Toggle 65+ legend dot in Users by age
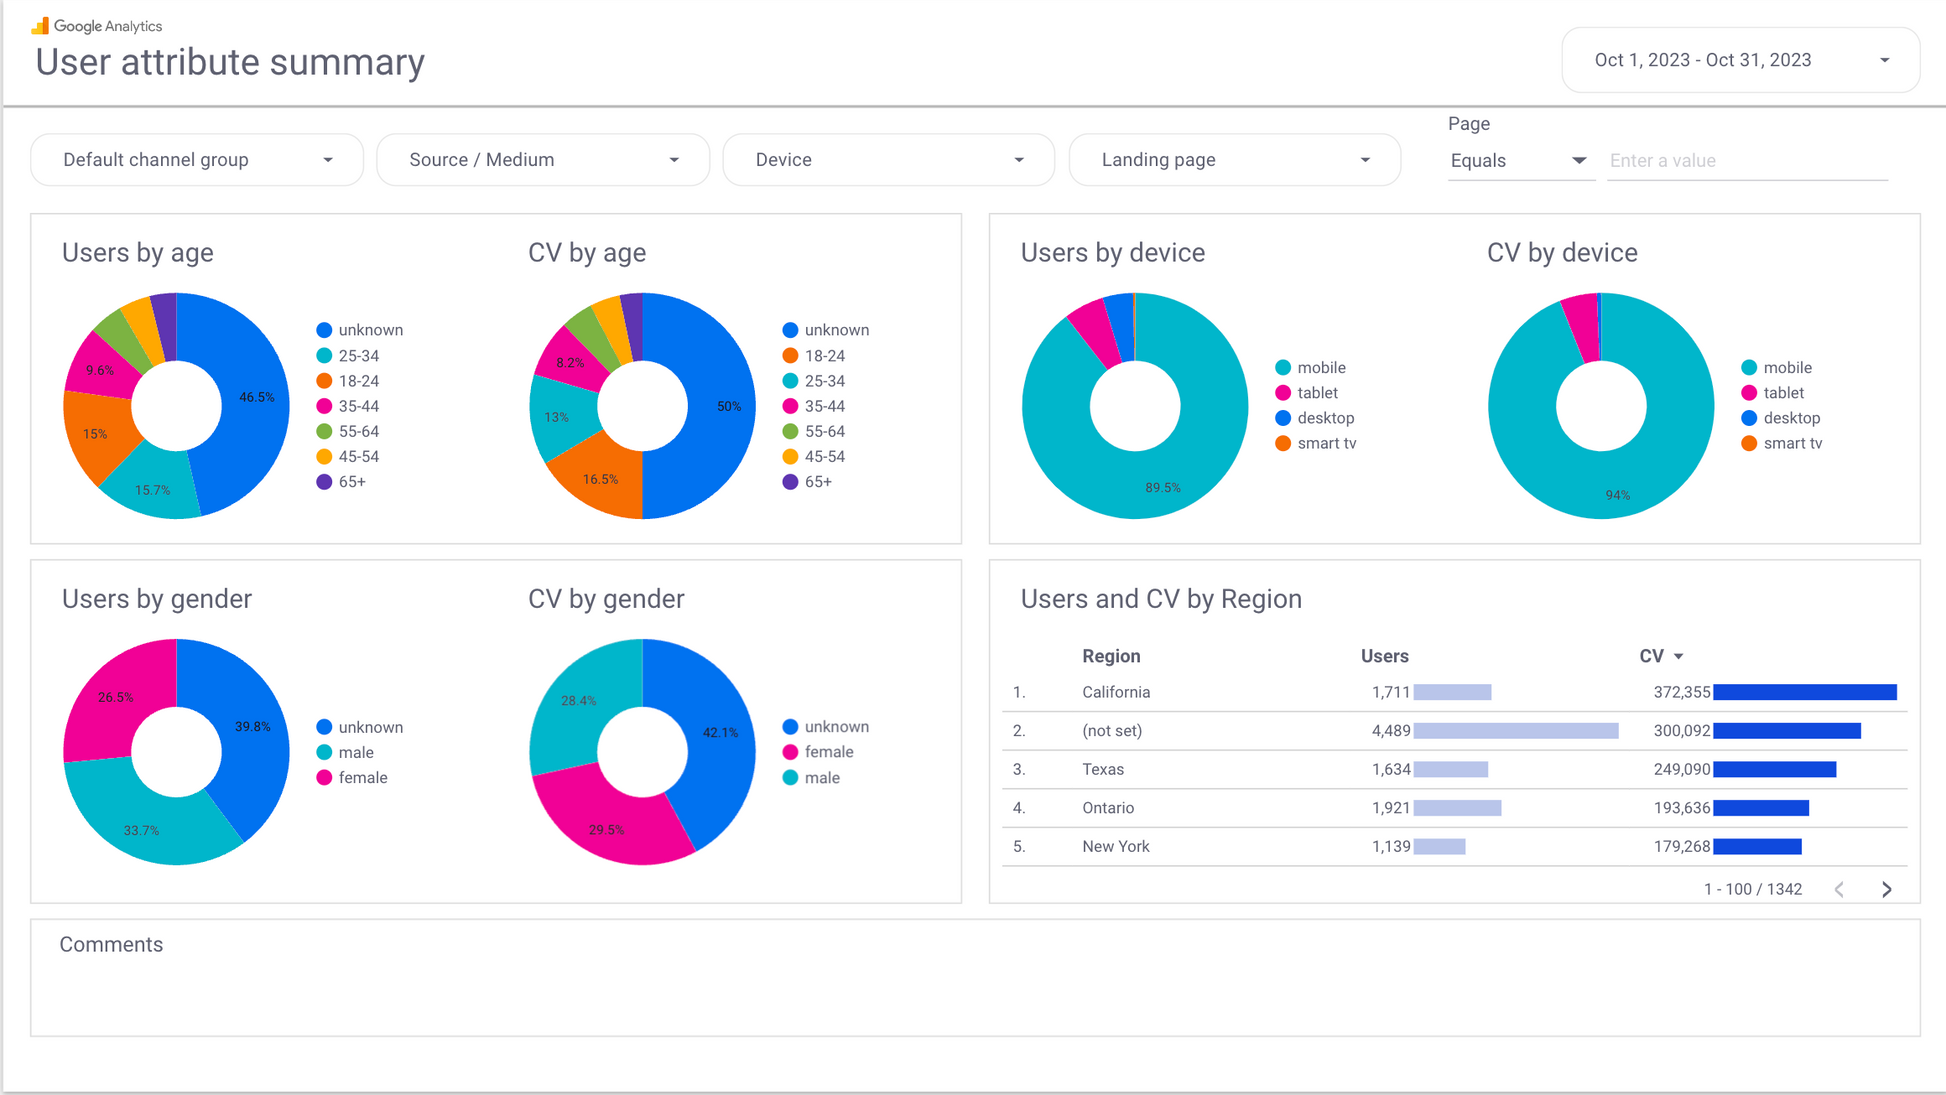Image resolution: width=1946 pixels, height=1095 pixels. point(324,482)
